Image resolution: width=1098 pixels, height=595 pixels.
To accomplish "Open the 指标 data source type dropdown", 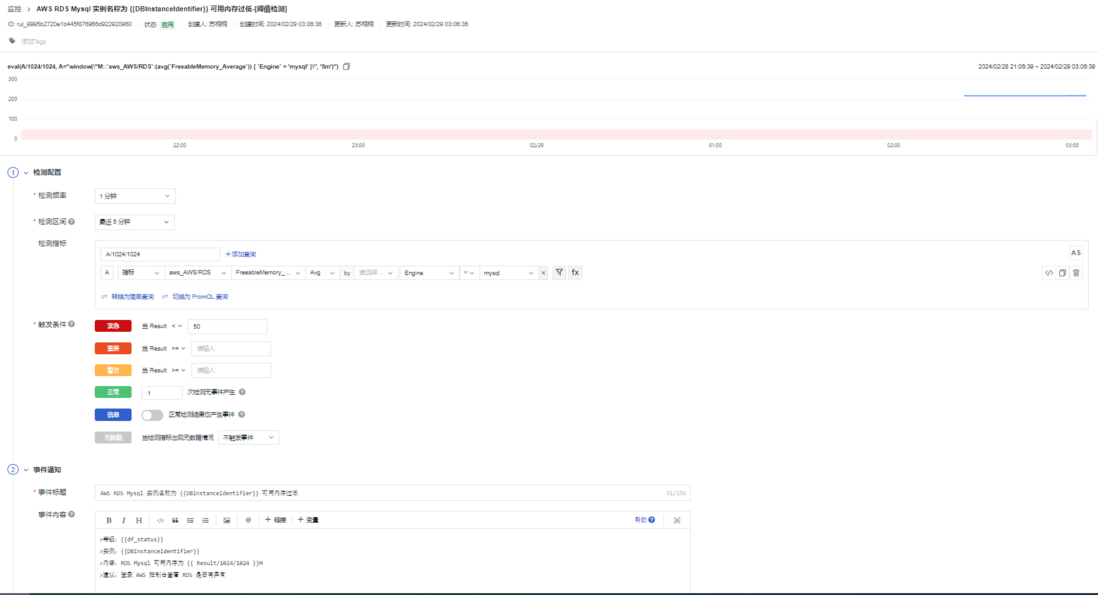I will [x=140, y=273].
